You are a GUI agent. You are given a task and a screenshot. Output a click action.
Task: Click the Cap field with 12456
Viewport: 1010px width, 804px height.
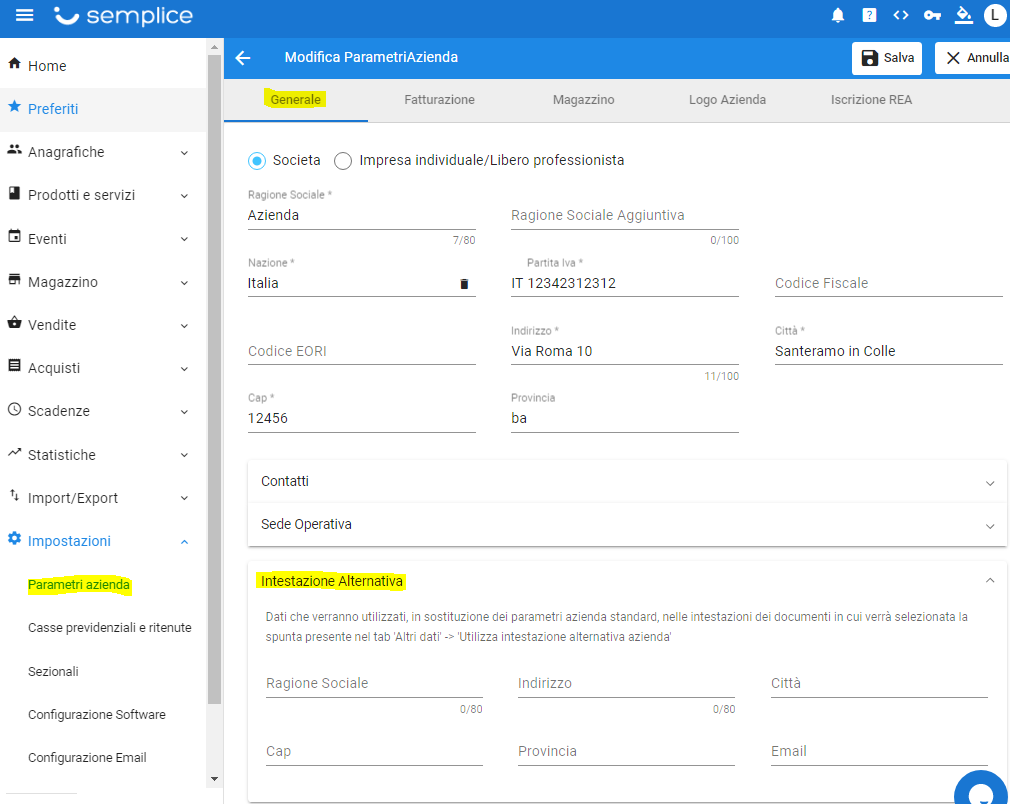361,419
